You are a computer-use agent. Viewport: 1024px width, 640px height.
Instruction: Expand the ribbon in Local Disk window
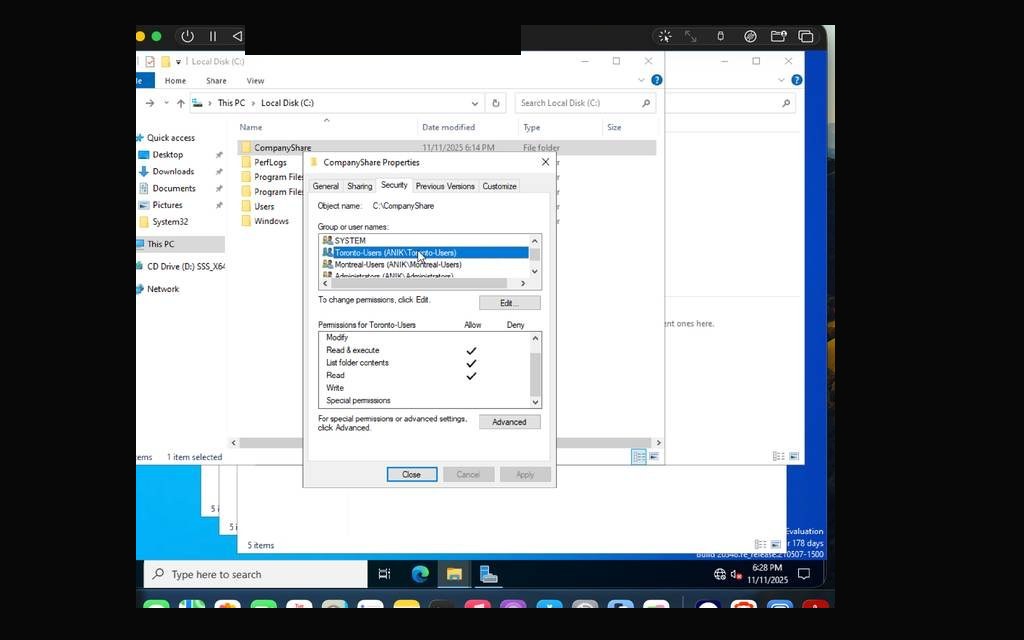[x=641, y=80]
